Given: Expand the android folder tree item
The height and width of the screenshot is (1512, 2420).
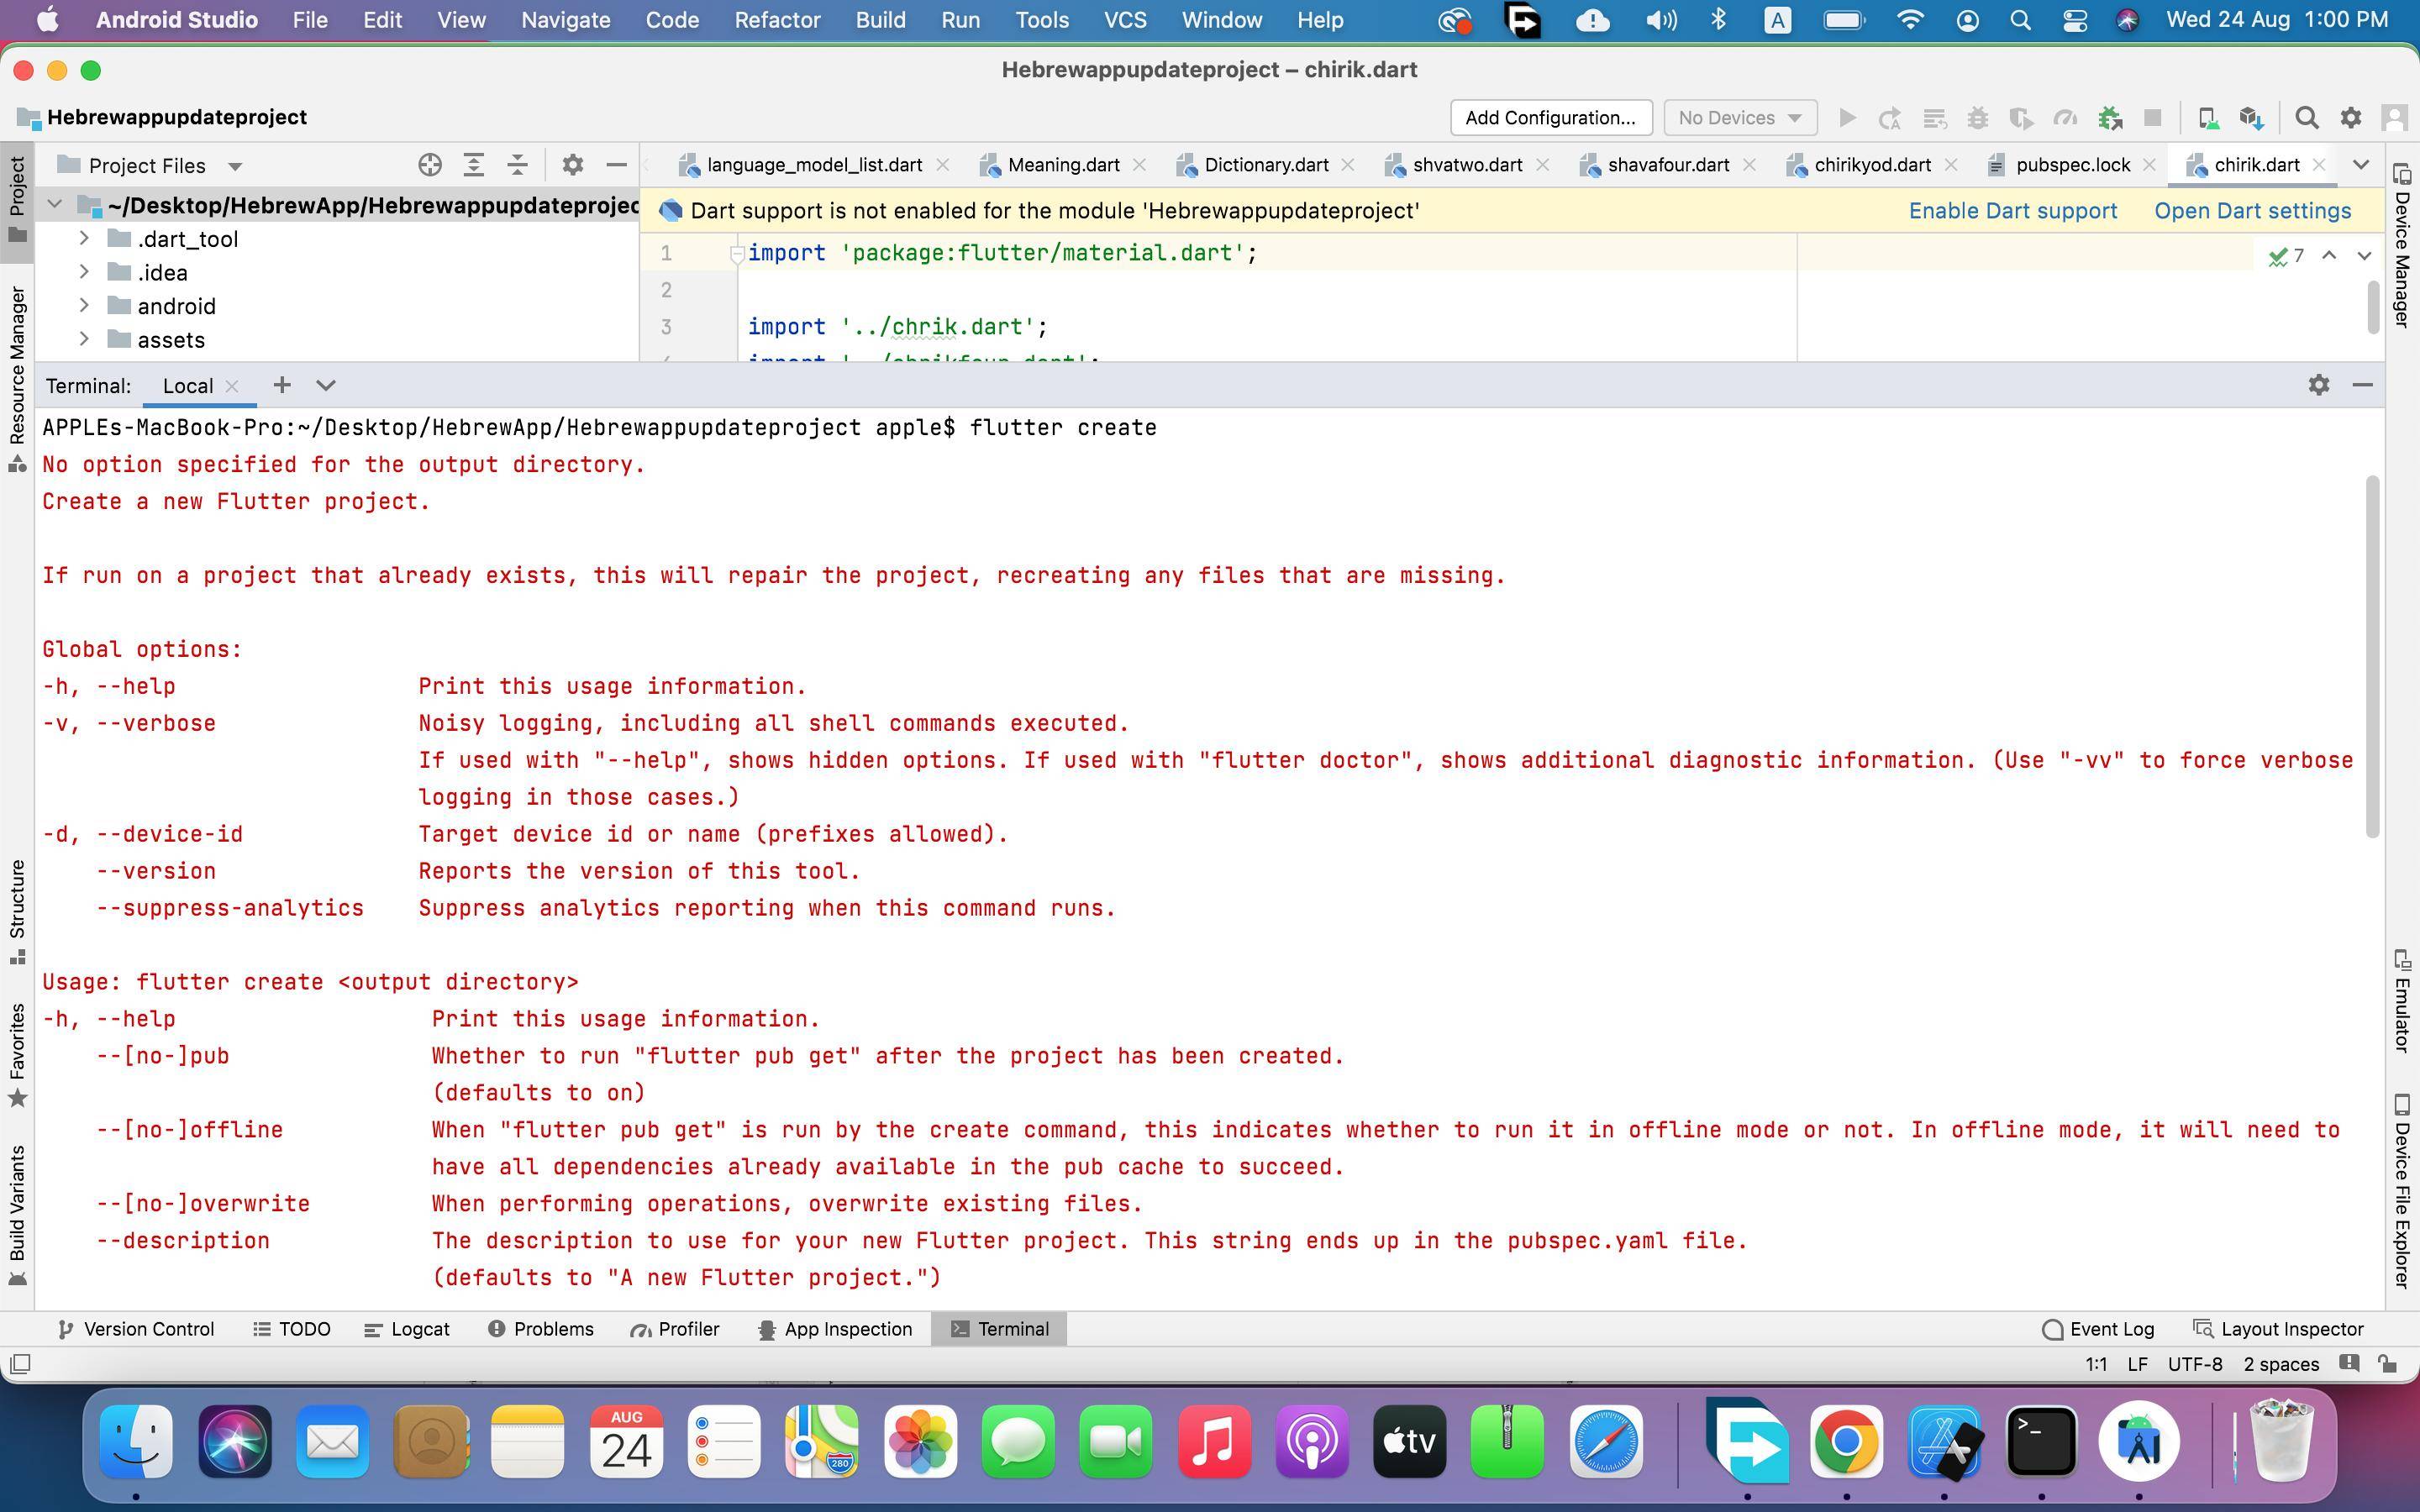Looking at the screenshot, I should click(82, 307).
